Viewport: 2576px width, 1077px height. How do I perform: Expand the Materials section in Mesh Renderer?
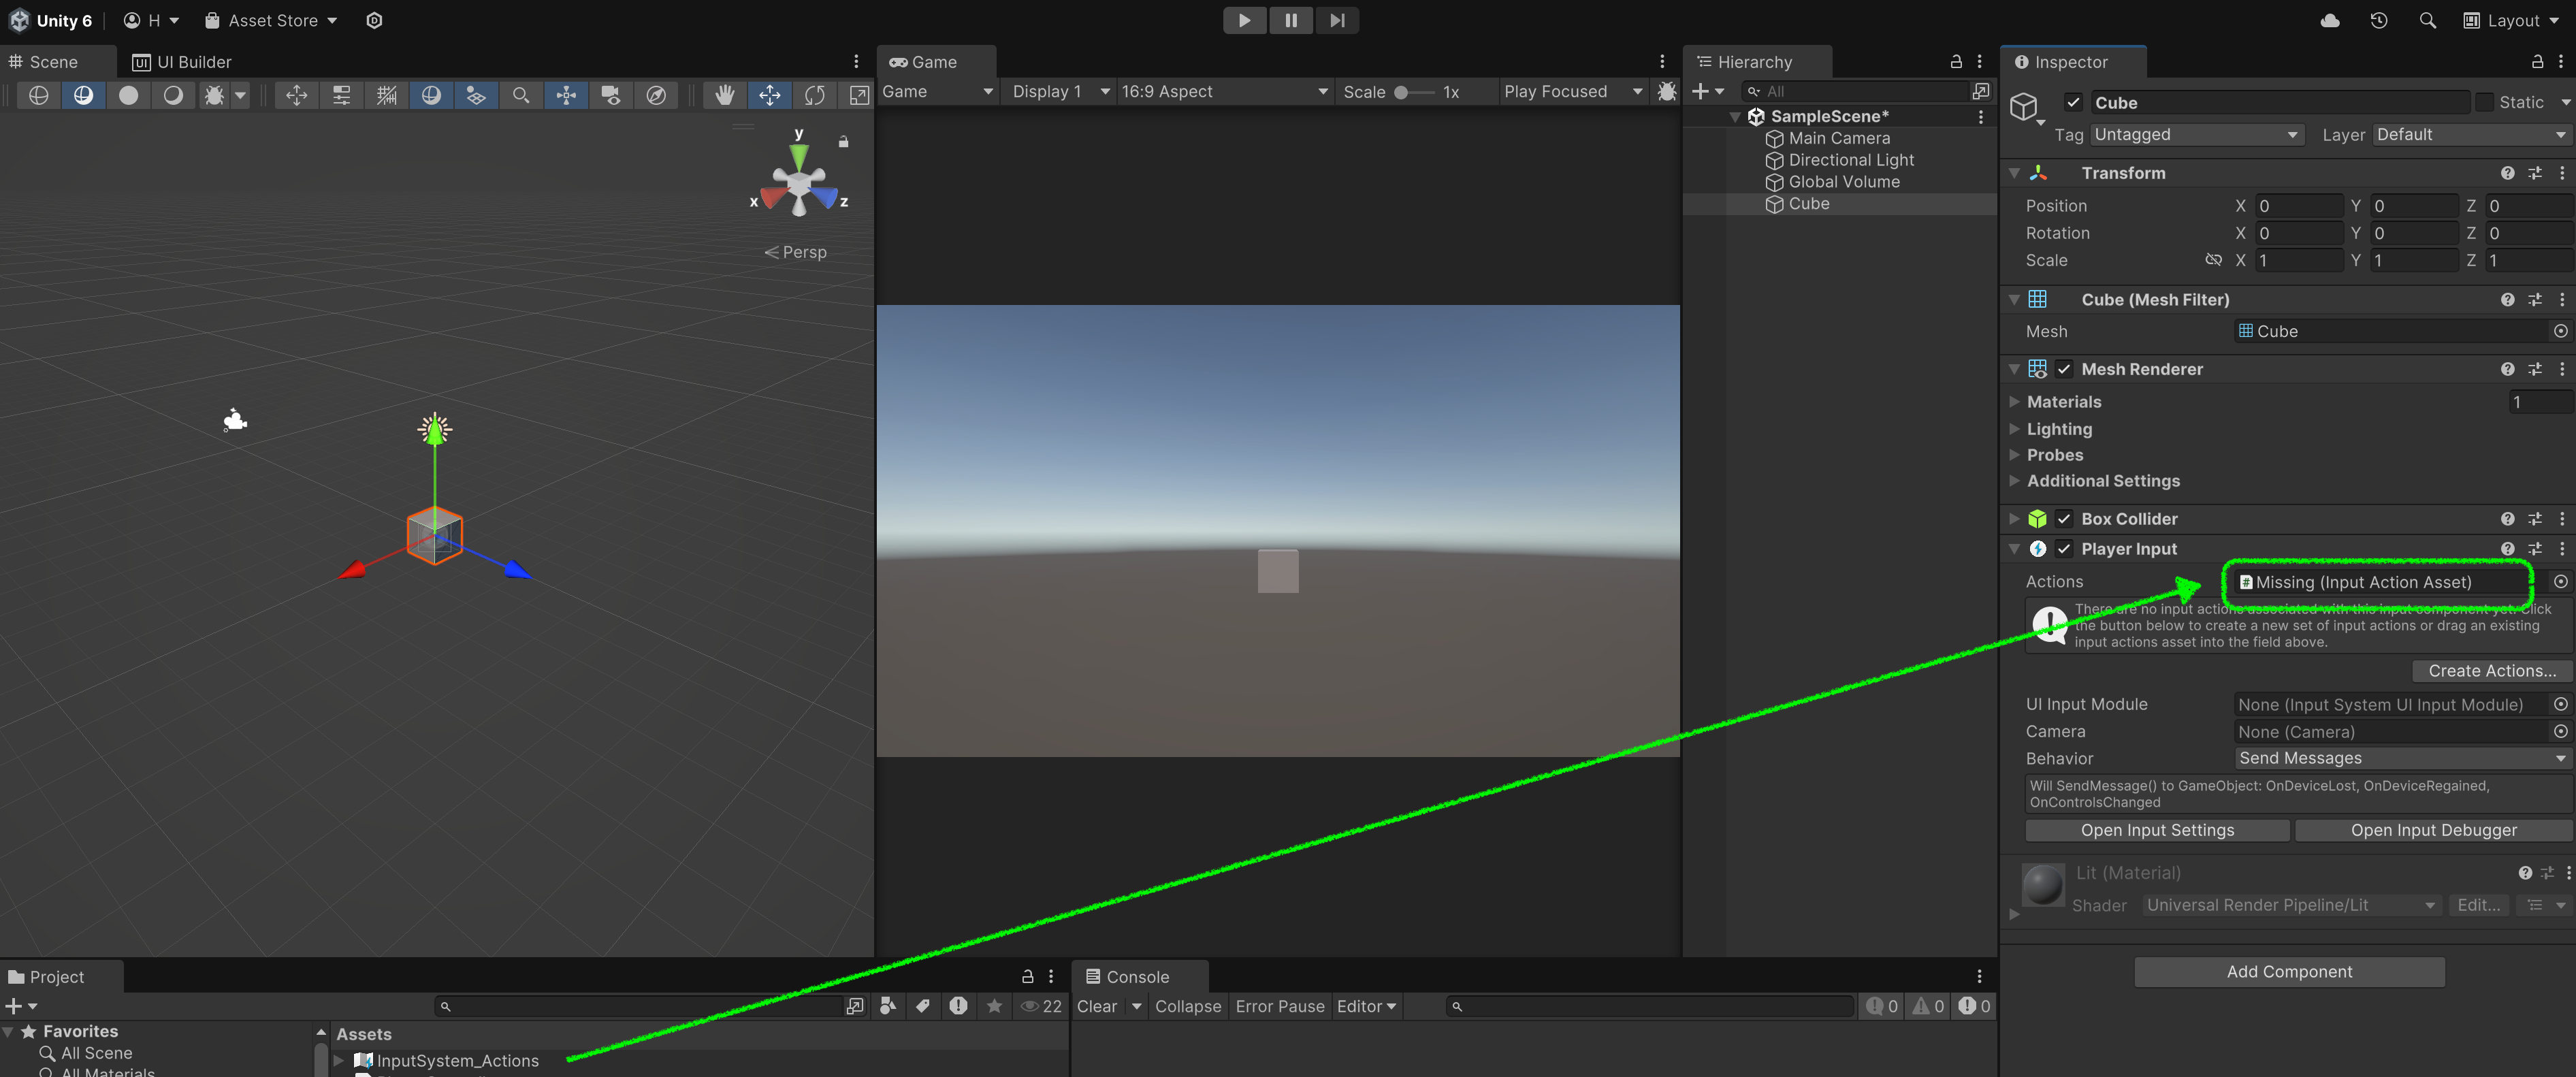point(2014,401)
